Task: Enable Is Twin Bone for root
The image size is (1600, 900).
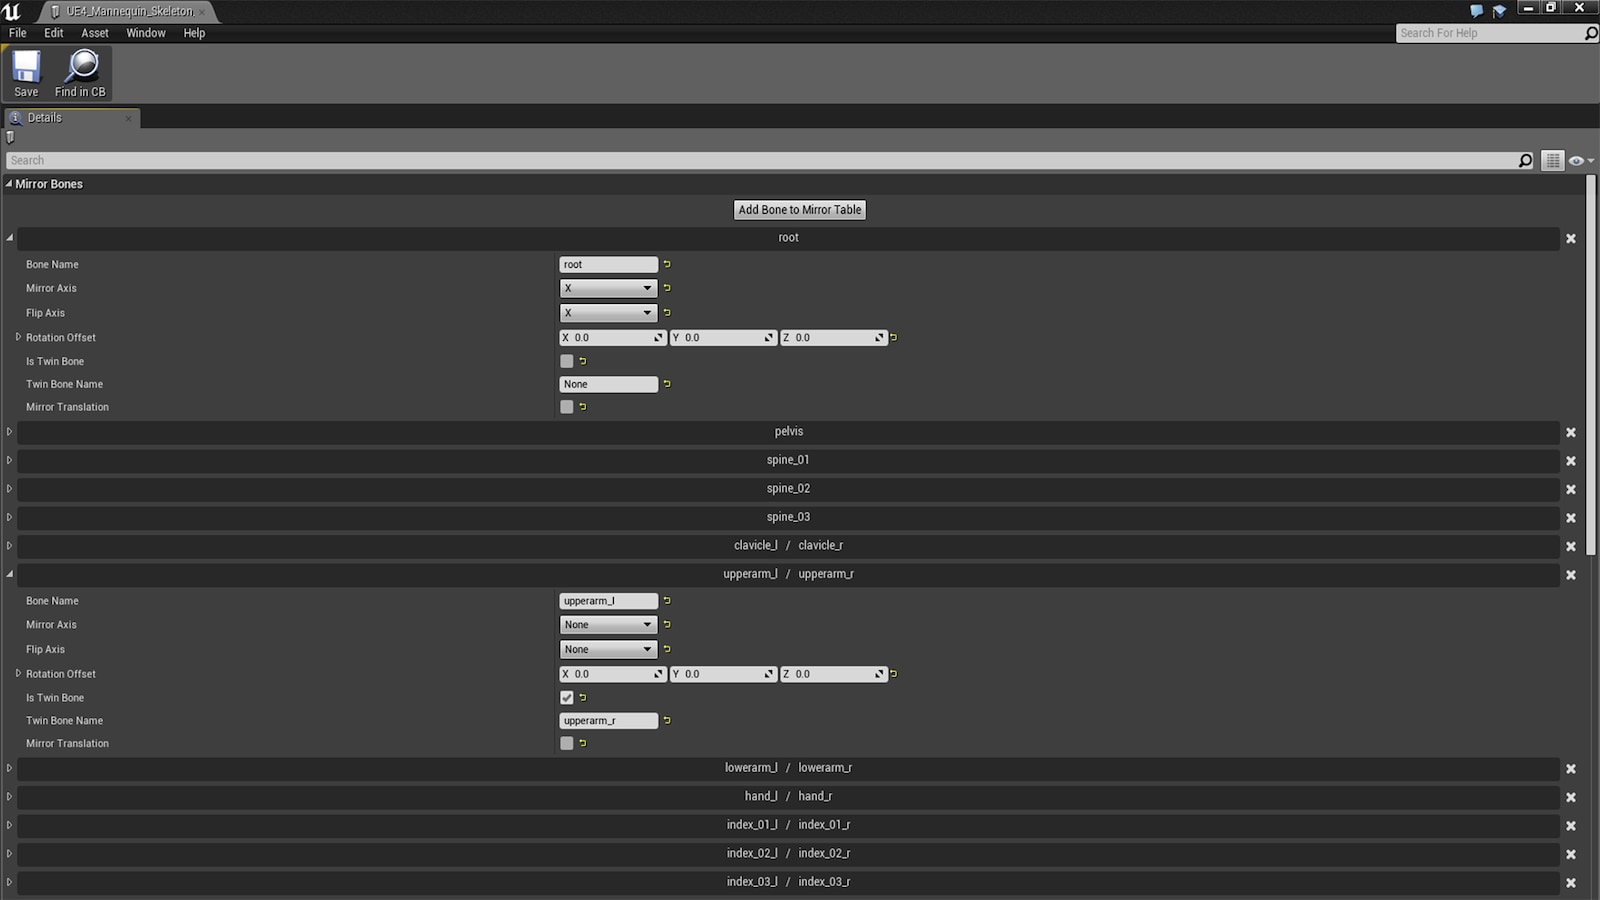Action: click(567, 361)
